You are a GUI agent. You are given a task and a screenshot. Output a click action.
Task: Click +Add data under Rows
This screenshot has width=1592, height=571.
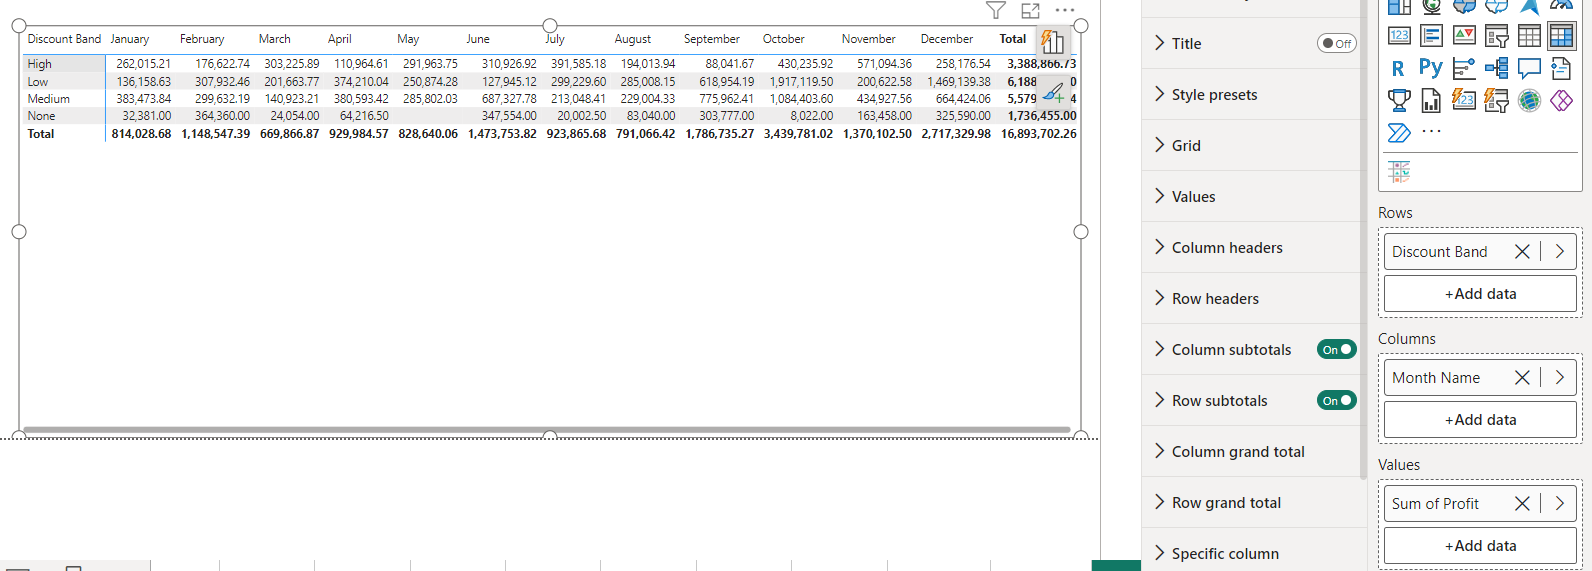(x=1480, y=294)
